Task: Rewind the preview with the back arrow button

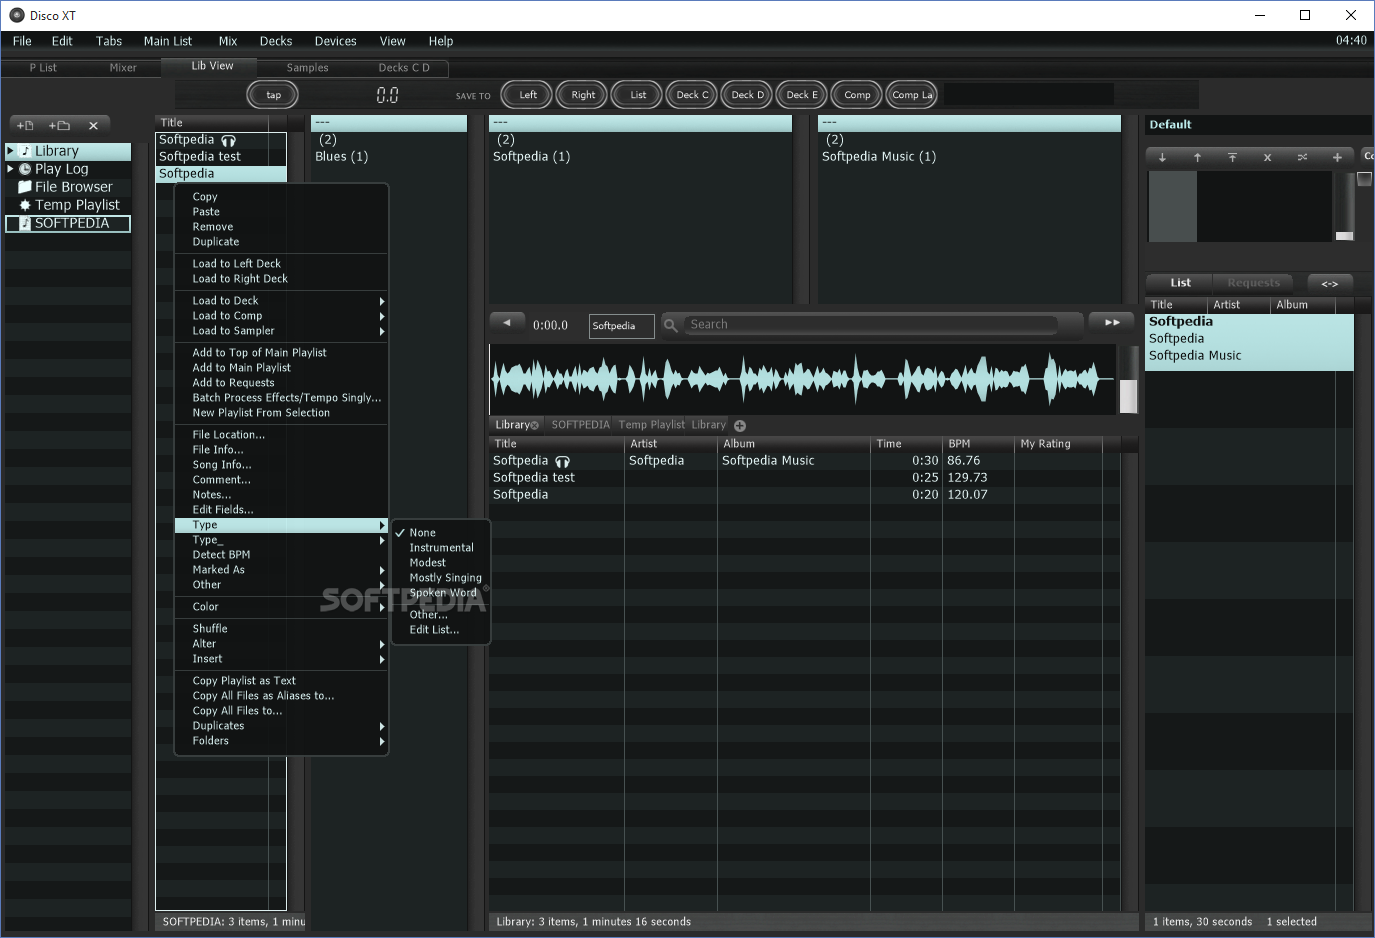Action: tap(507, 323)
